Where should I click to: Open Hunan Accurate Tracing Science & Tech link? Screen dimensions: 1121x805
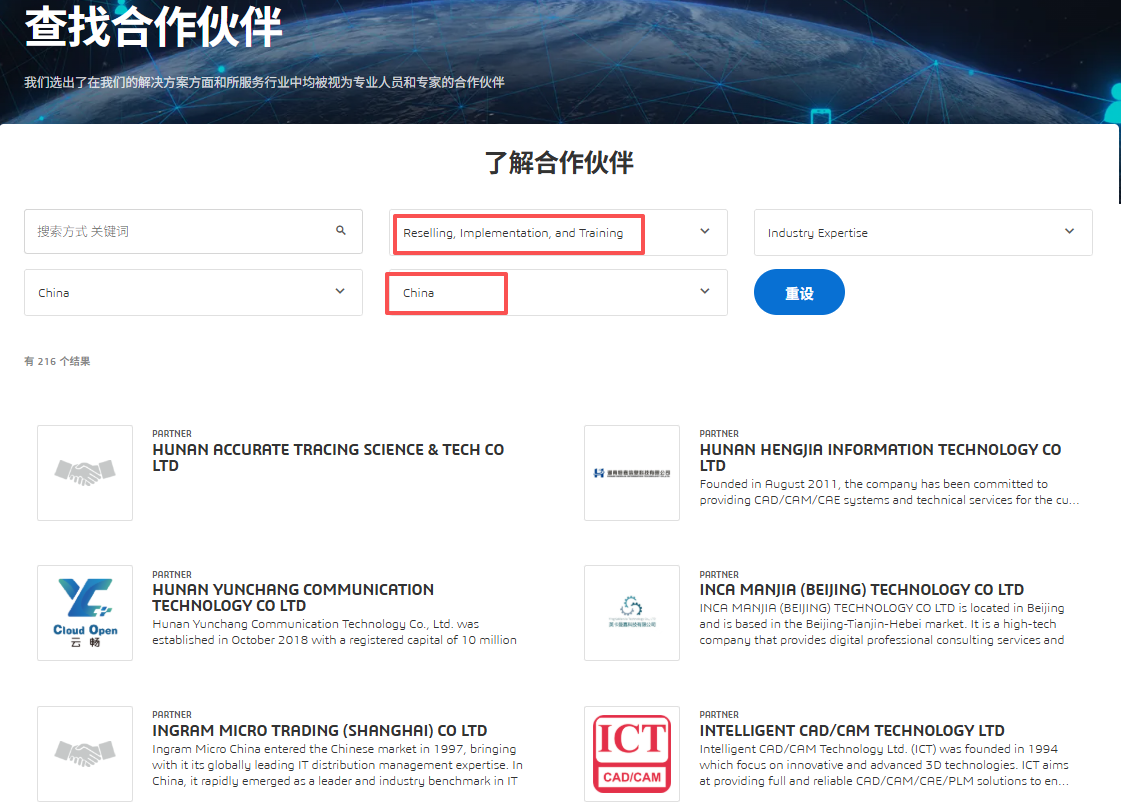(x=328, y=458)
